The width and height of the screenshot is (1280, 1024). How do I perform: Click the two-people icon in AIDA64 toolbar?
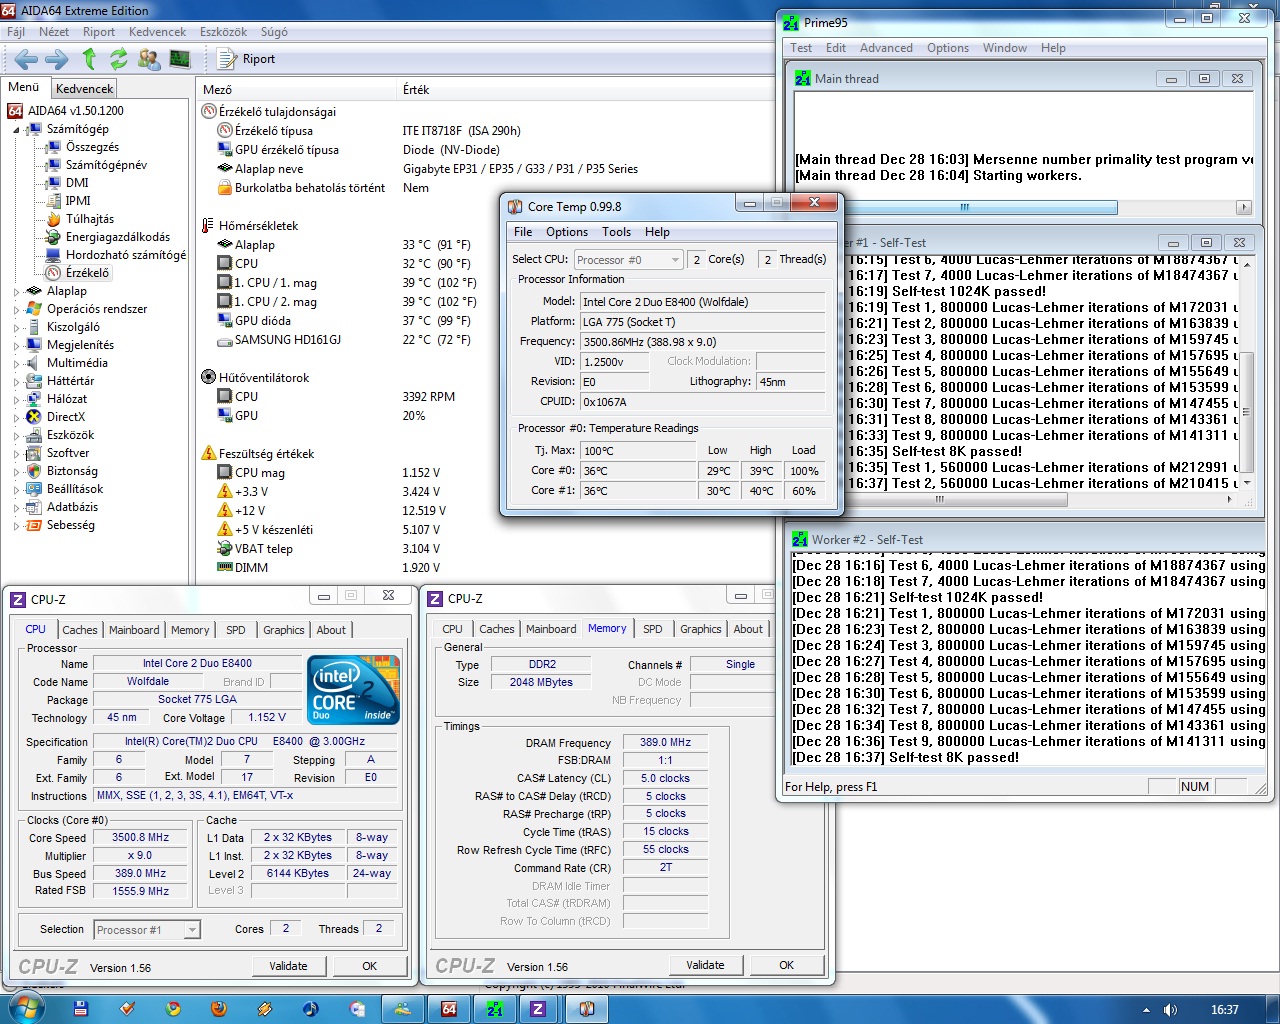point(149,59)
